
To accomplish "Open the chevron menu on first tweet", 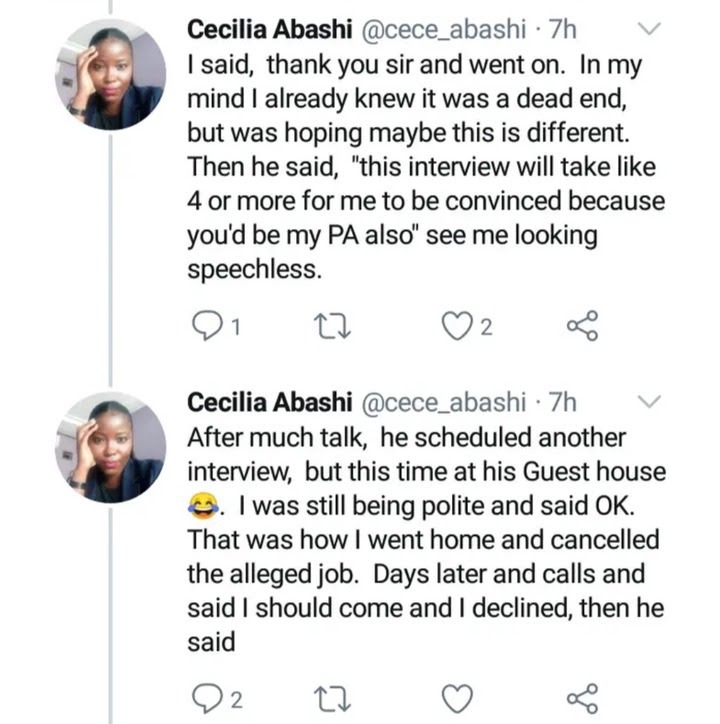I will [x=649, y=29].
